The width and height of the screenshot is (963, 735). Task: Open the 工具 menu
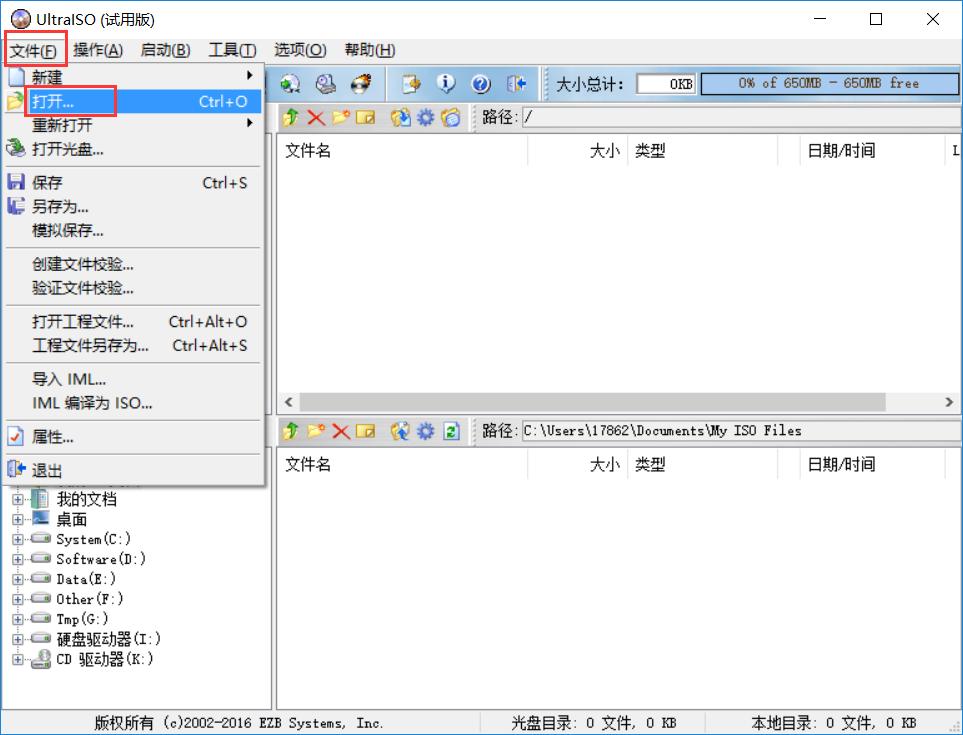(231, 50)
